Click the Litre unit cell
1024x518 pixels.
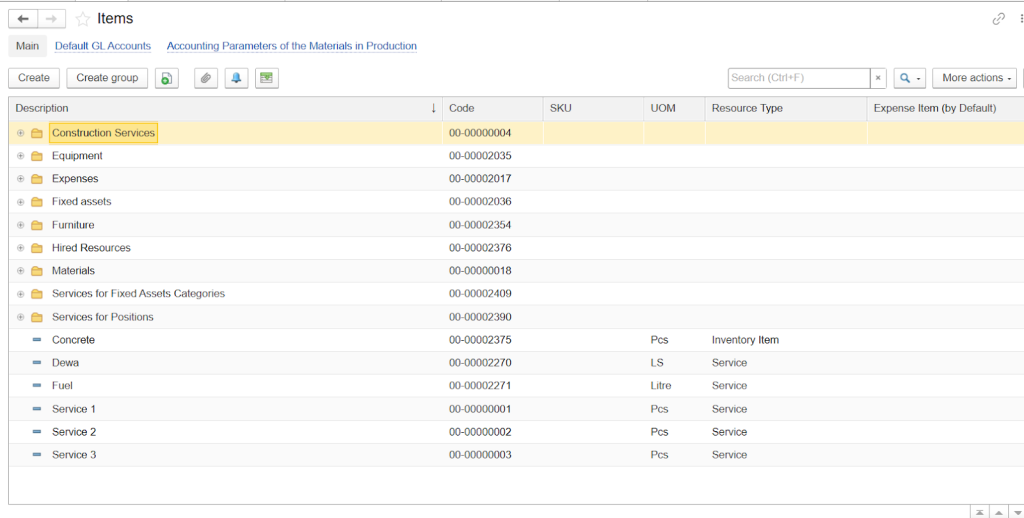click(x=661, y=385)
